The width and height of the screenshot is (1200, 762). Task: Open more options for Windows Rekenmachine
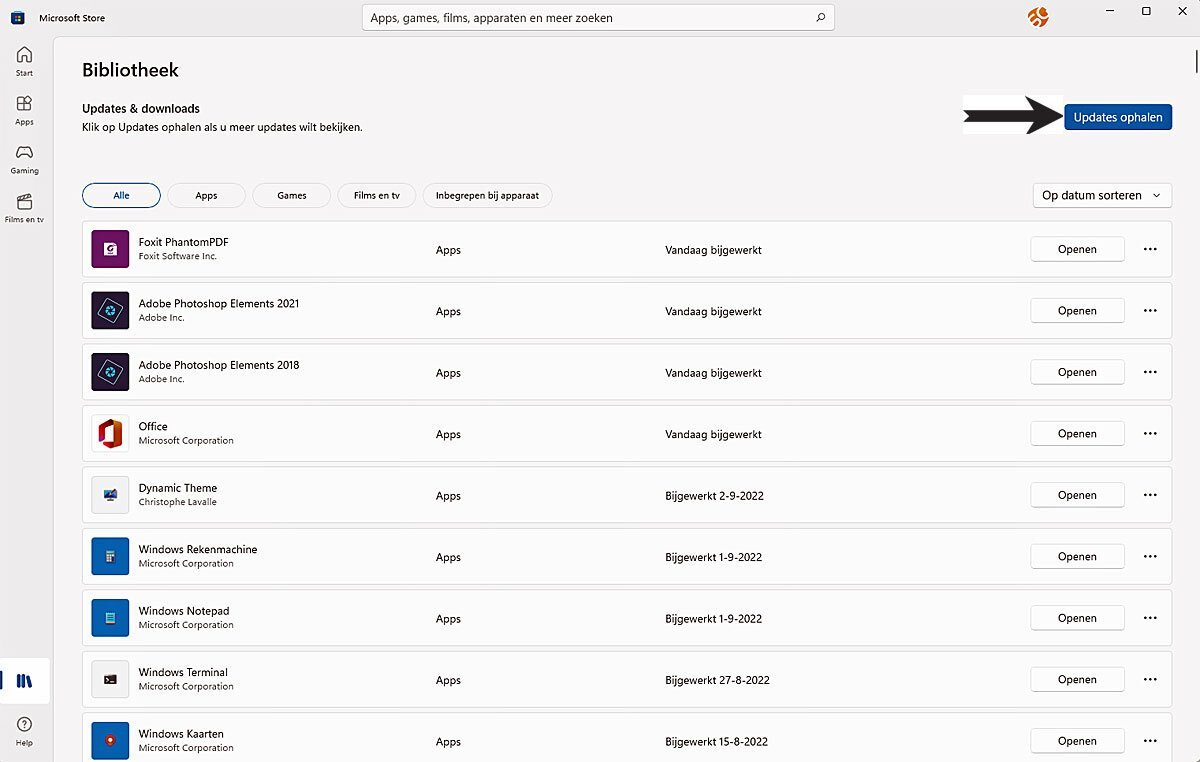(1150, 557)
